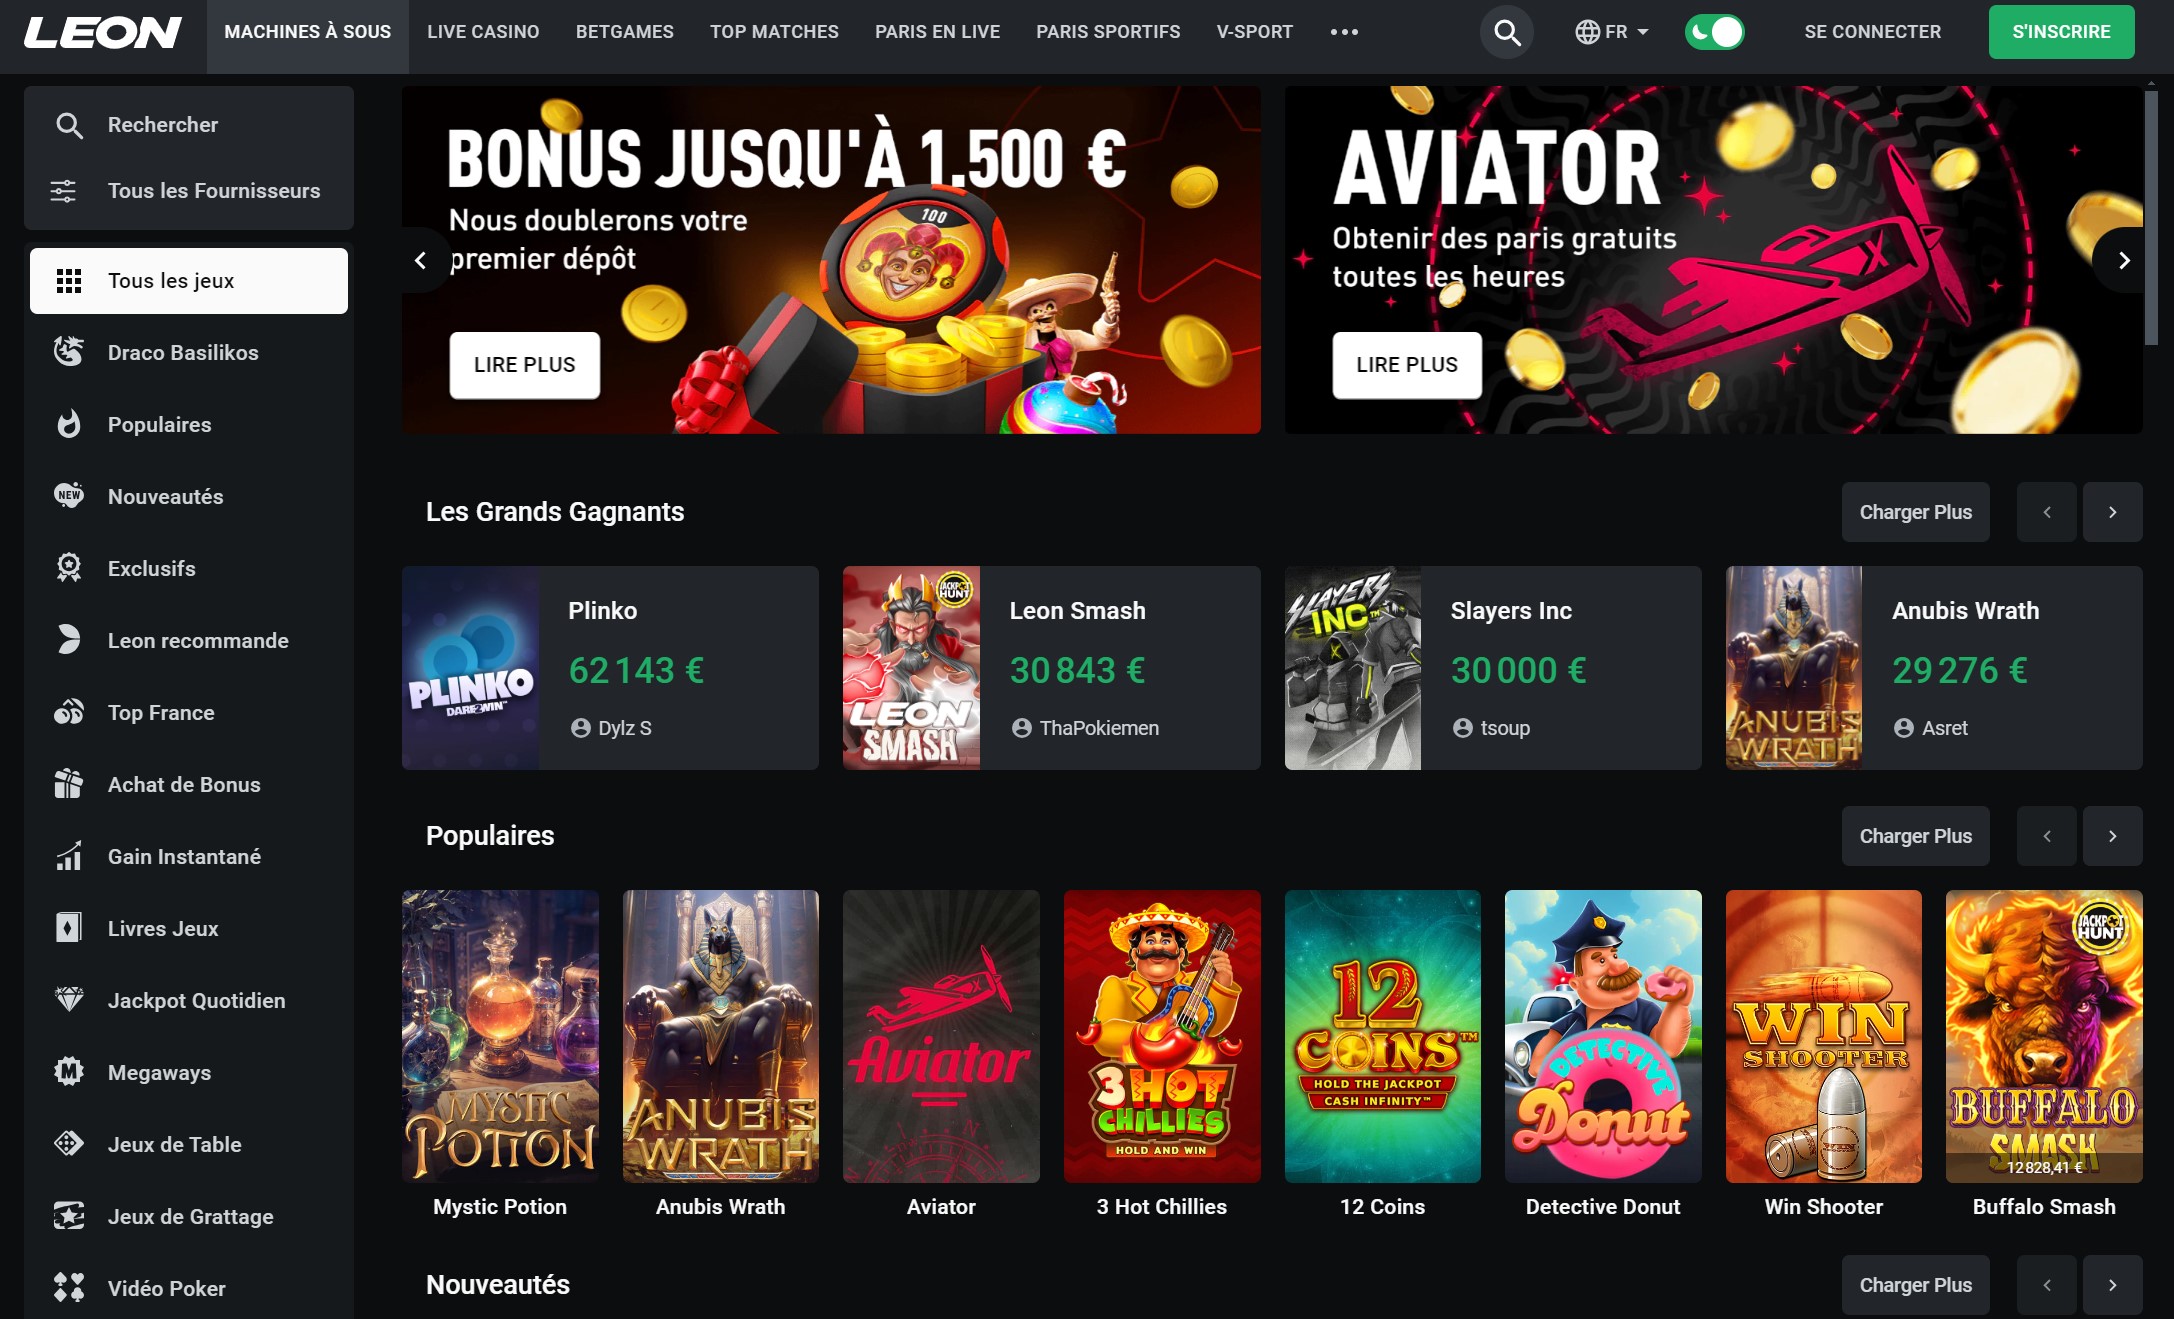The image size is (2174, 1319).
Task: Open the Draco Basilikos category icon
Action: 68,352
